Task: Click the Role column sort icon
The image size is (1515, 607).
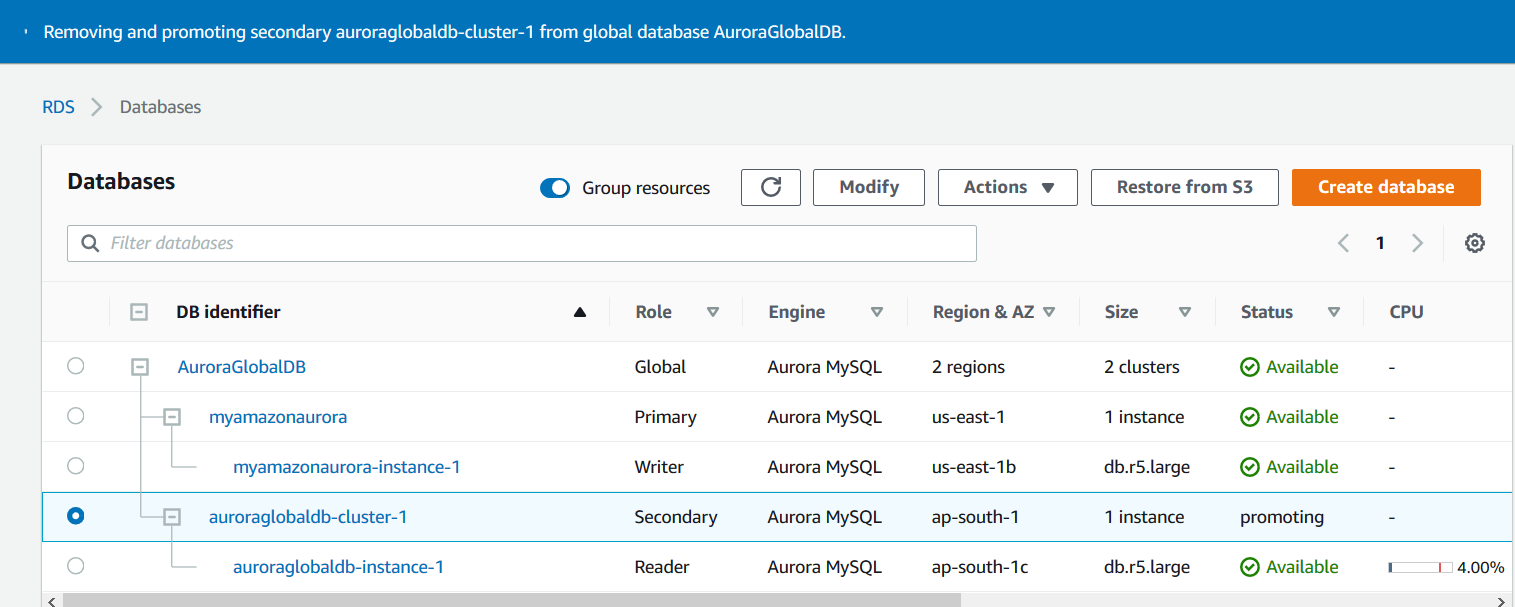Action: pos(713,312)
